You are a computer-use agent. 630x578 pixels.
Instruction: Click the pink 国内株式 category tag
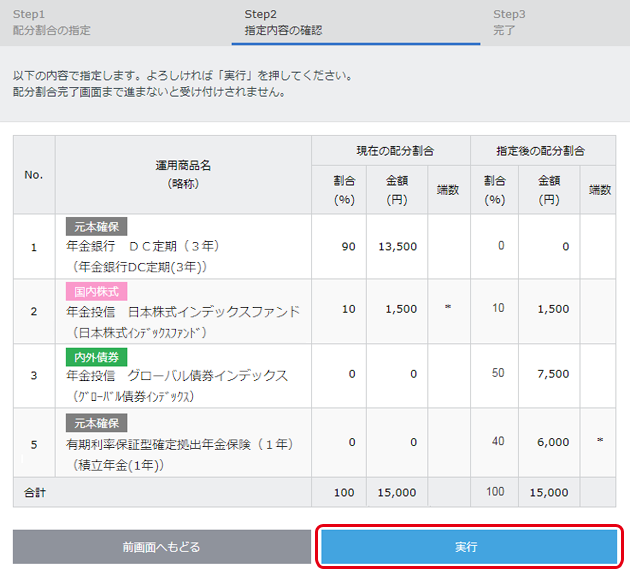click(96, 291)
